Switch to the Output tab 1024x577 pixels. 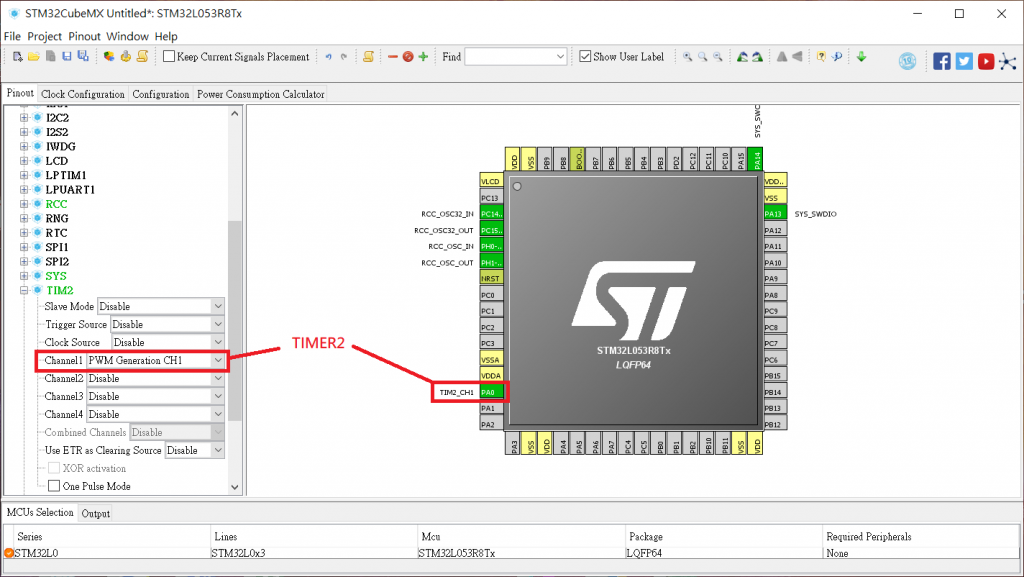coord(95,513)
